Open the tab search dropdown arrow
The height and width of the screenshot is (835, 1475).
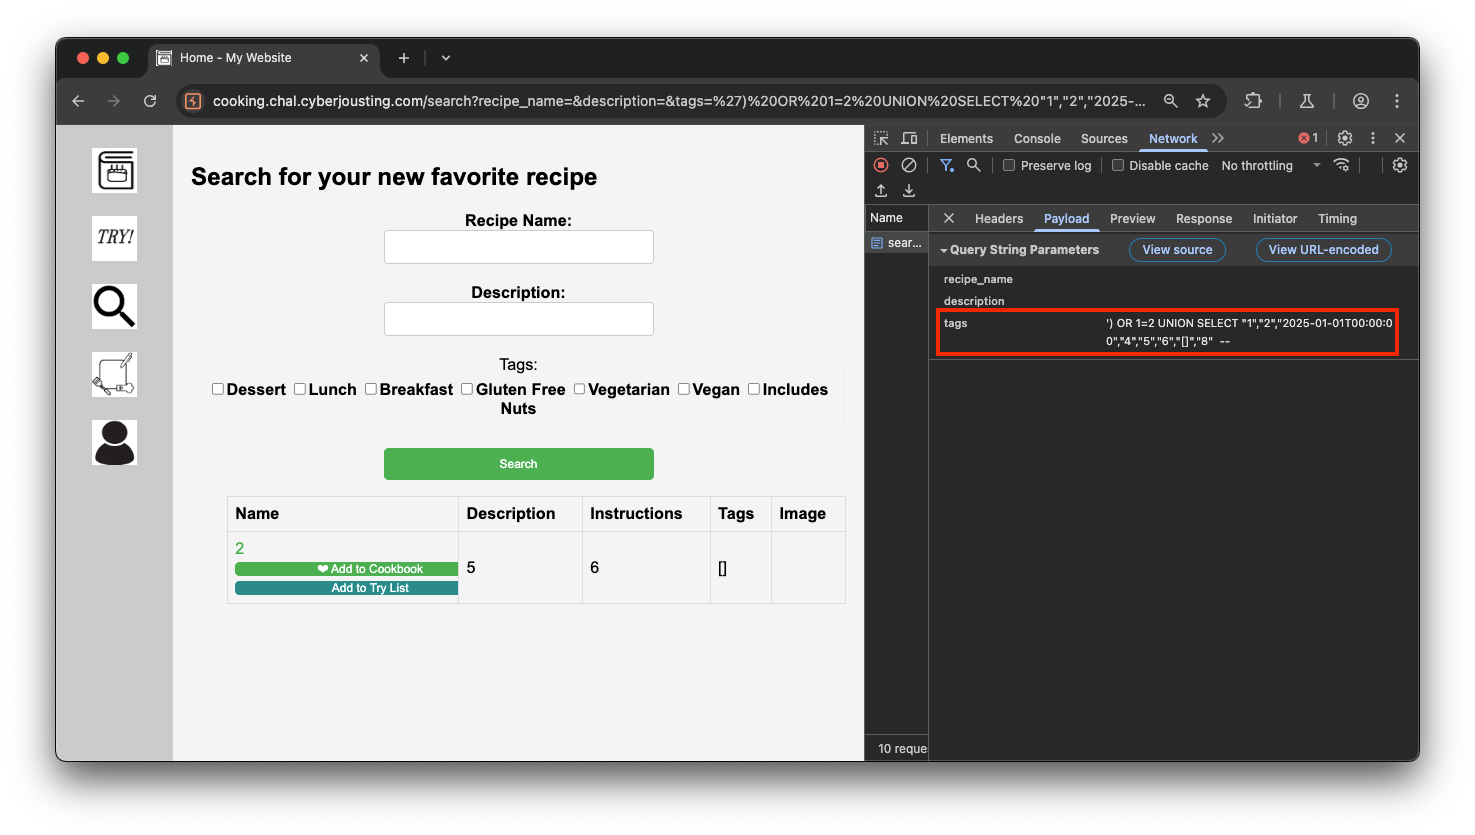point(446,58)
